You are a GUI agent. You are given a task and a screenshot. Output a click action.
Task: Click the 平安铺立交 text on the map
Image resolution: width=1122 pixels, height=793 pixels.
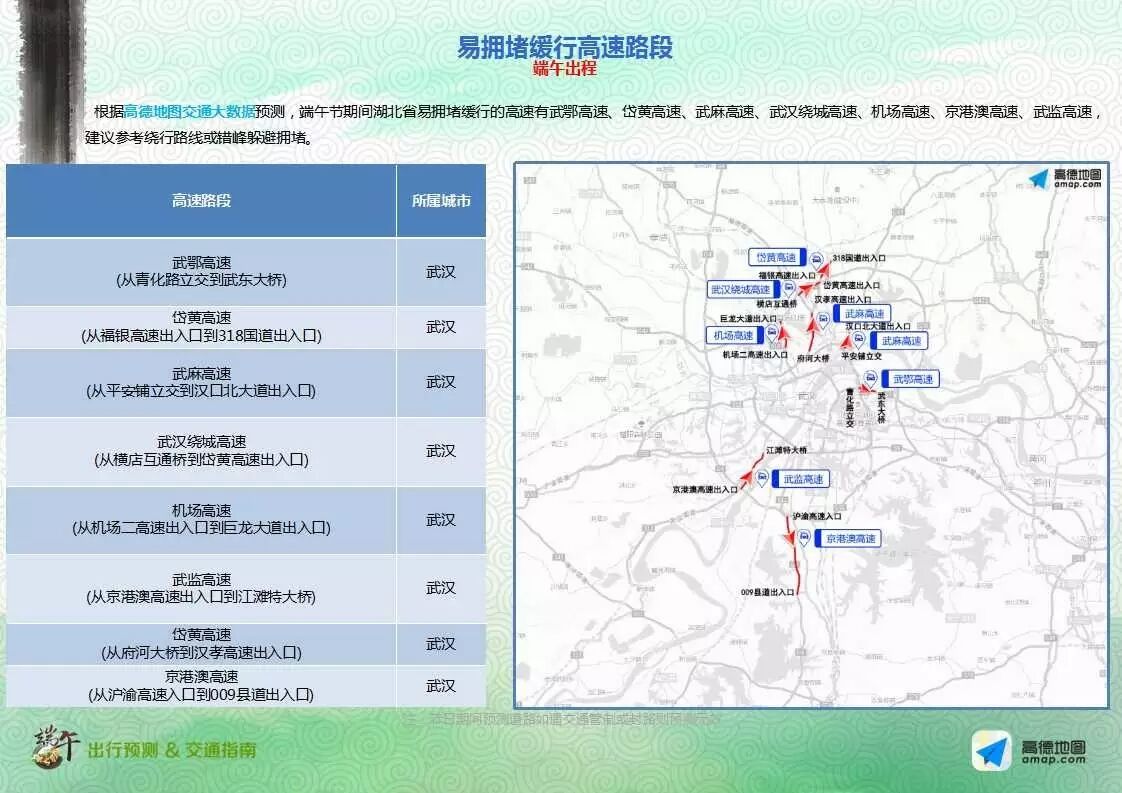(x=862, y=356)
